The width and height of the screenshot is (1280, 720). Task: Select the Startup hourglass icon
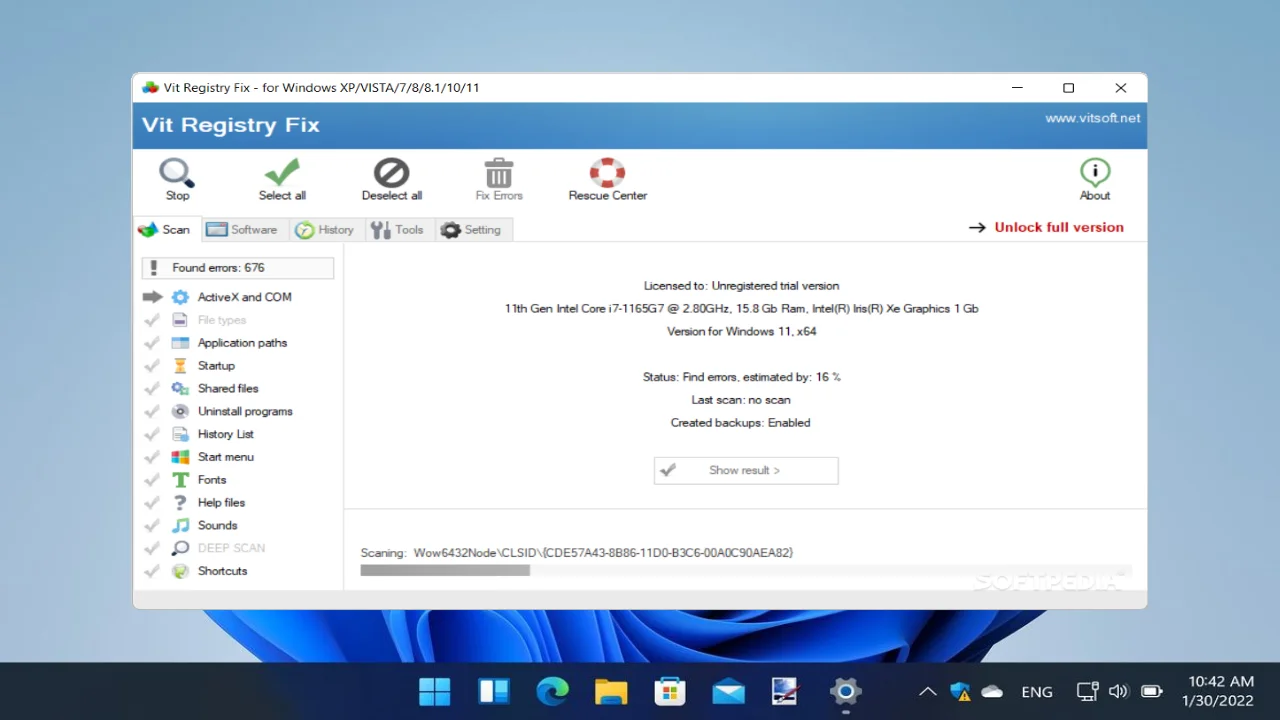[x=180, y=366]
